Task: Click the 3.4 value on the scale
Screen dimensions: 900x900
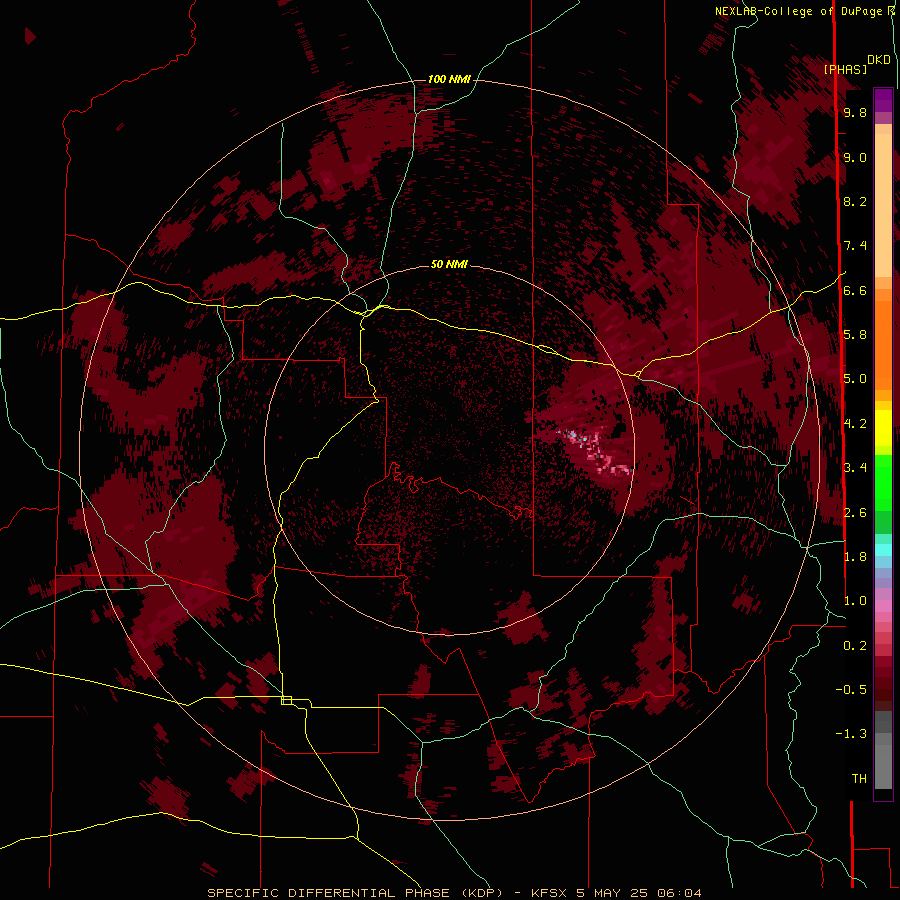Action: tap(855, 468)
